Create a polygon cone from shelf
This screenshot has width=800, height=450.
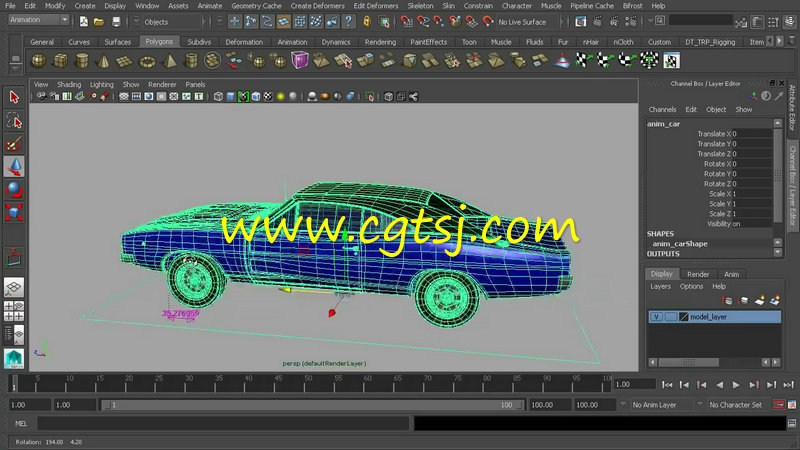click(x=104, y=61)
